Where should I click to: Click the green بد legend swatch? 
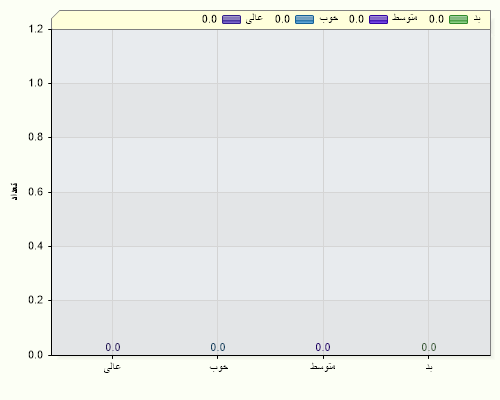pos(458,19)
